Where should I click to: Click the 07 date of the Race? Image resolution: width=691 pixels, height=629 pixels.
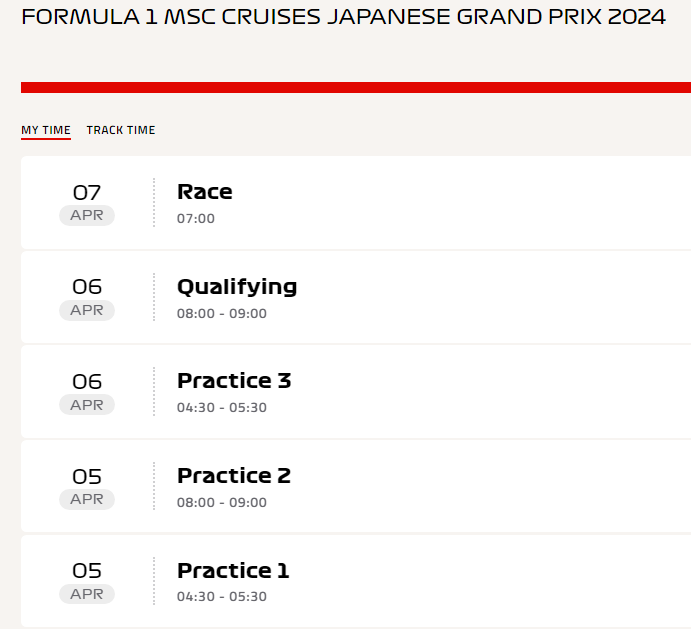point(87,193)
